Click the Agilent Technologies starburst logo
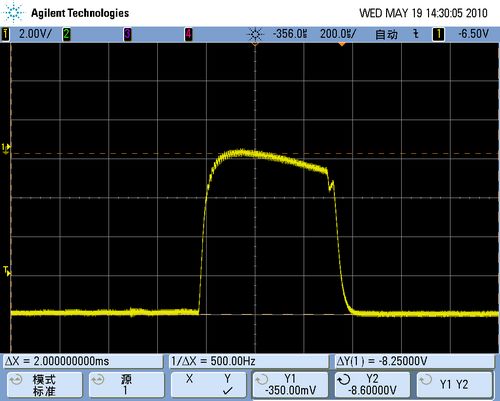Image resolution: width=500 pixels, height=401 pixels. [13, 12]
